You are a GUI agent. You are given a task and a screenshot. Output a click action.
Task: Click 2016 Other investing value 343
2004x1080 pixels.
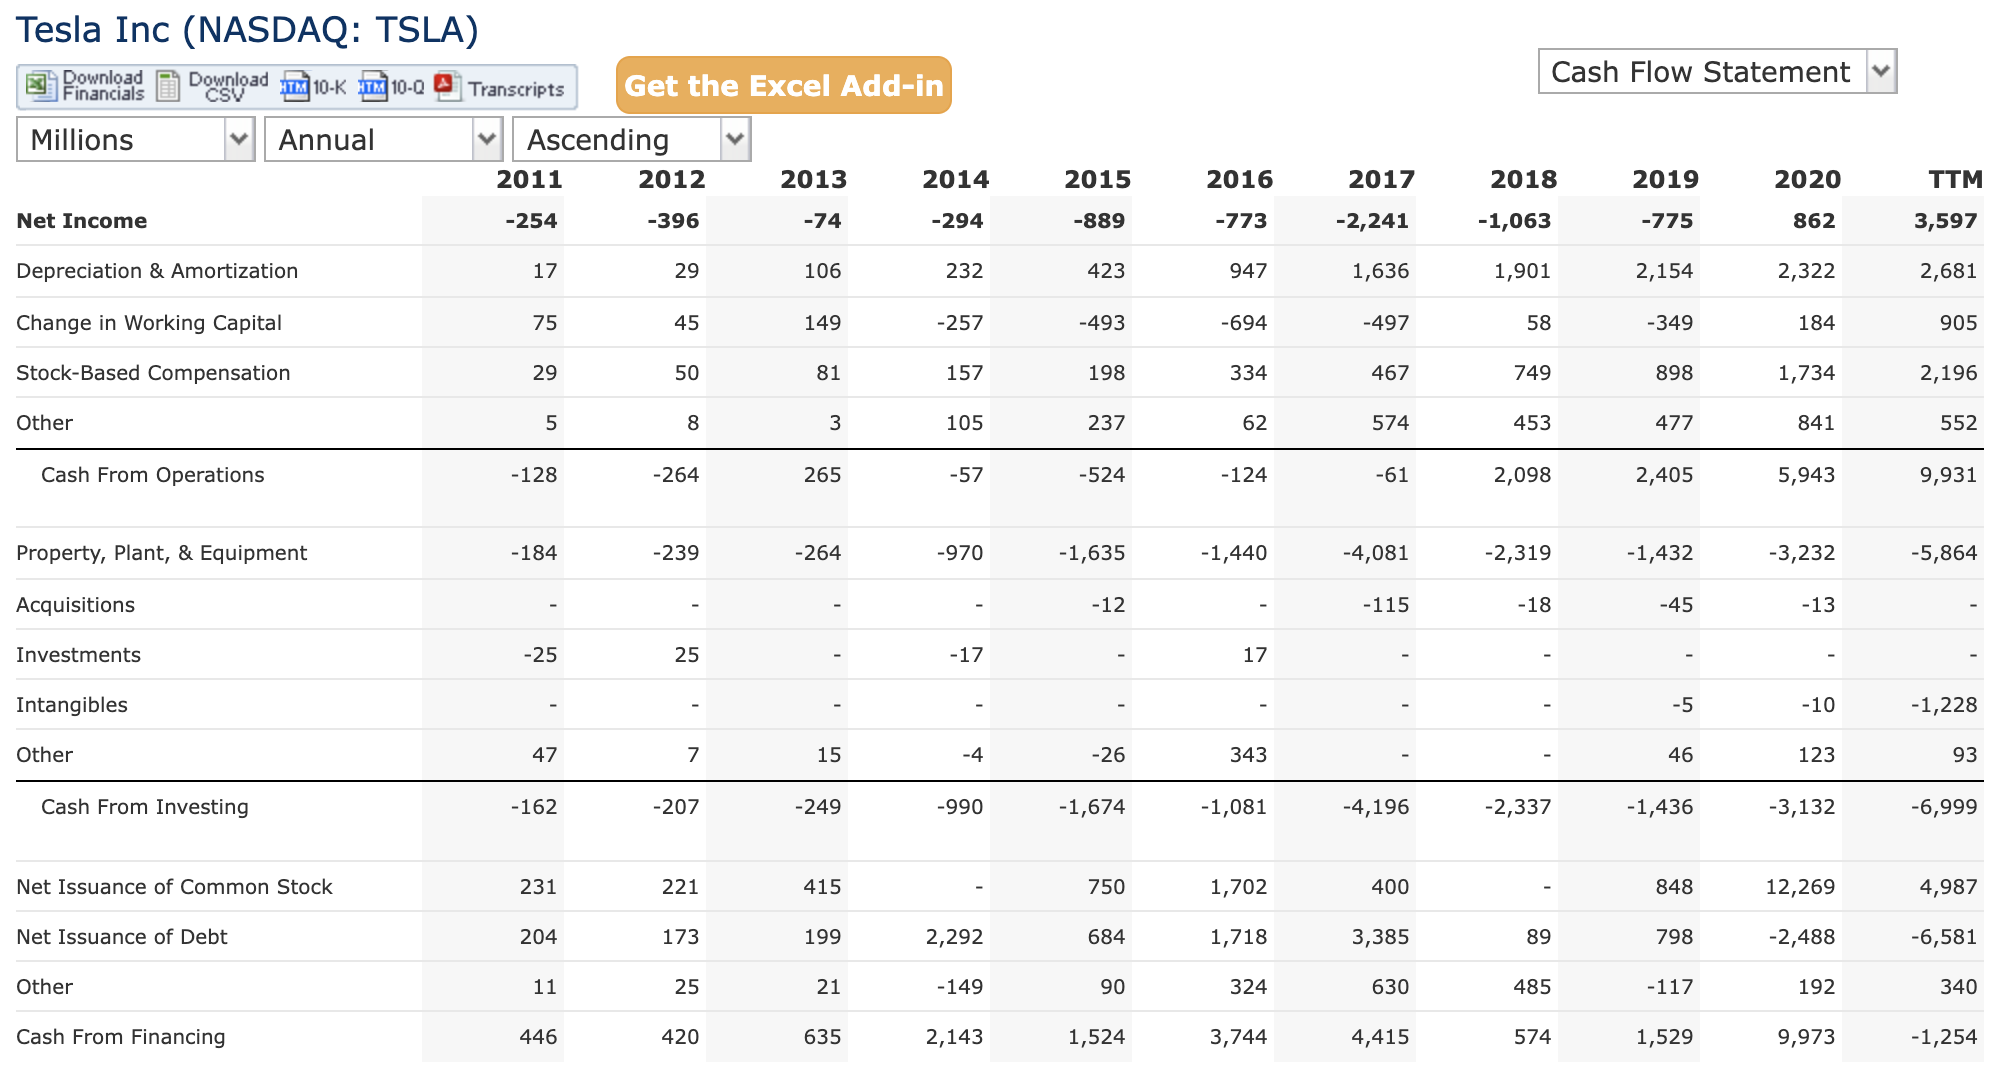(1247, 755)
